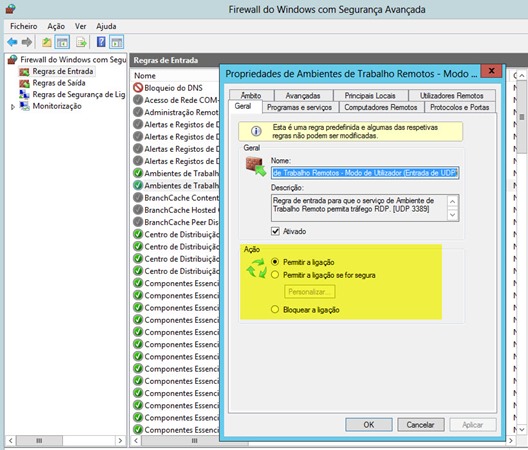
Task: Select Bloquear a ligação radio option
Action: click(275, 309)
